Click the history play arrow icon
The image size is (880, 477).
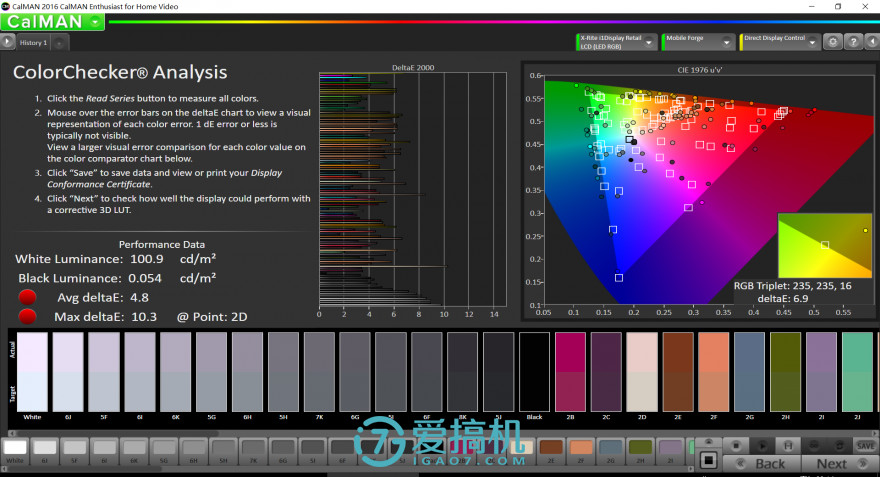click(8, 42)
